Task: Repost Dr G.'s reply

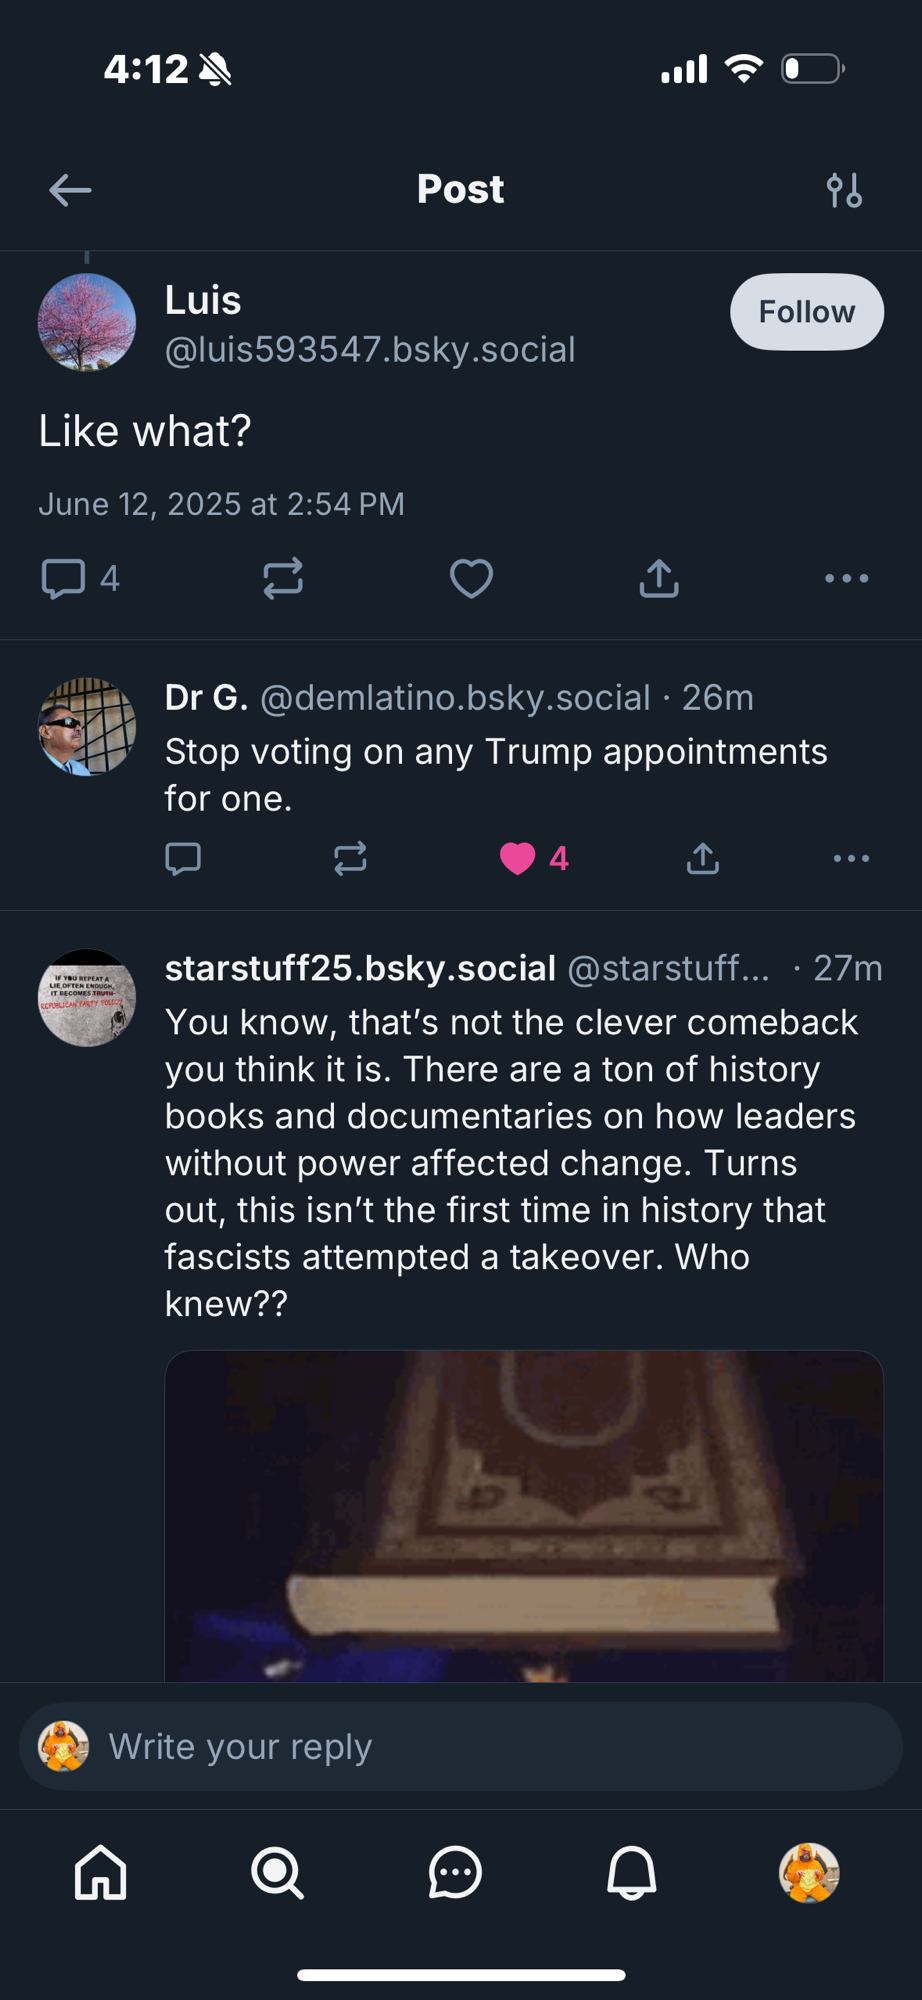Action: coord(350,858)
